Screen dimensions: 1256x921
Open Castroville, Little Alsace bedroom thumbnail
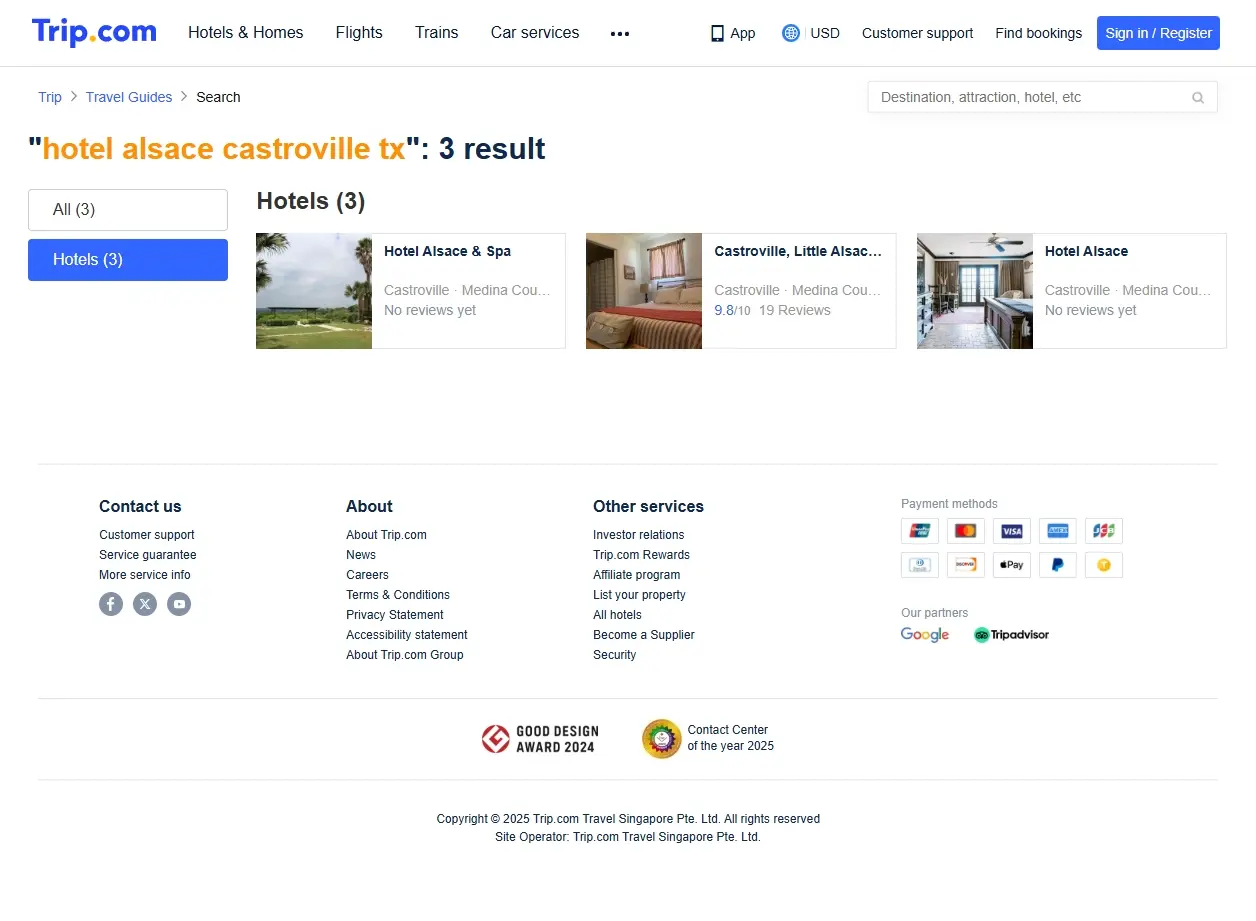click(x=644, y=291)
